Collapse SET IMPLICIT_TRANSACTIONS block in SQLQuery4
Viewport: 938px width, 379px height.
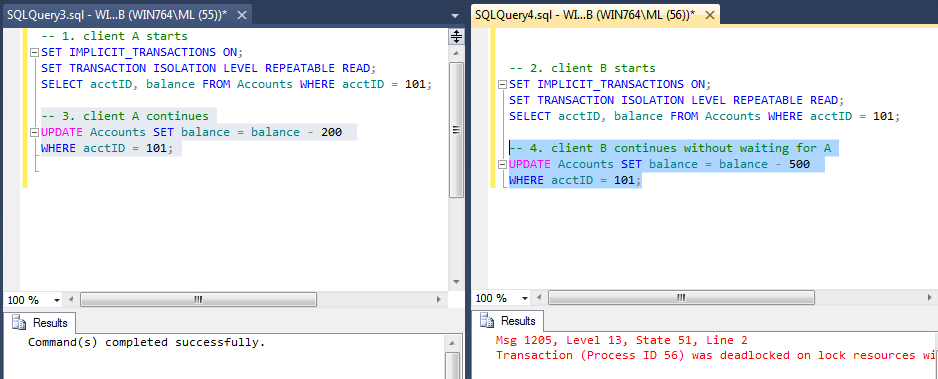[502, 84]
